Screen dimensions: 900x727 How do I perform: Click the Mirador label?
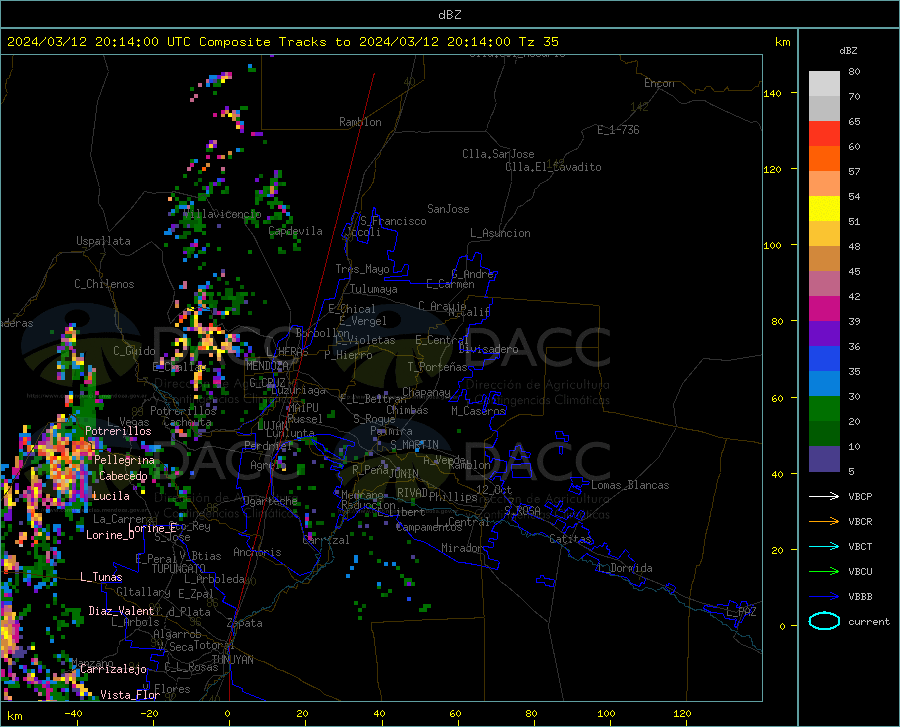tap(461, 548)
